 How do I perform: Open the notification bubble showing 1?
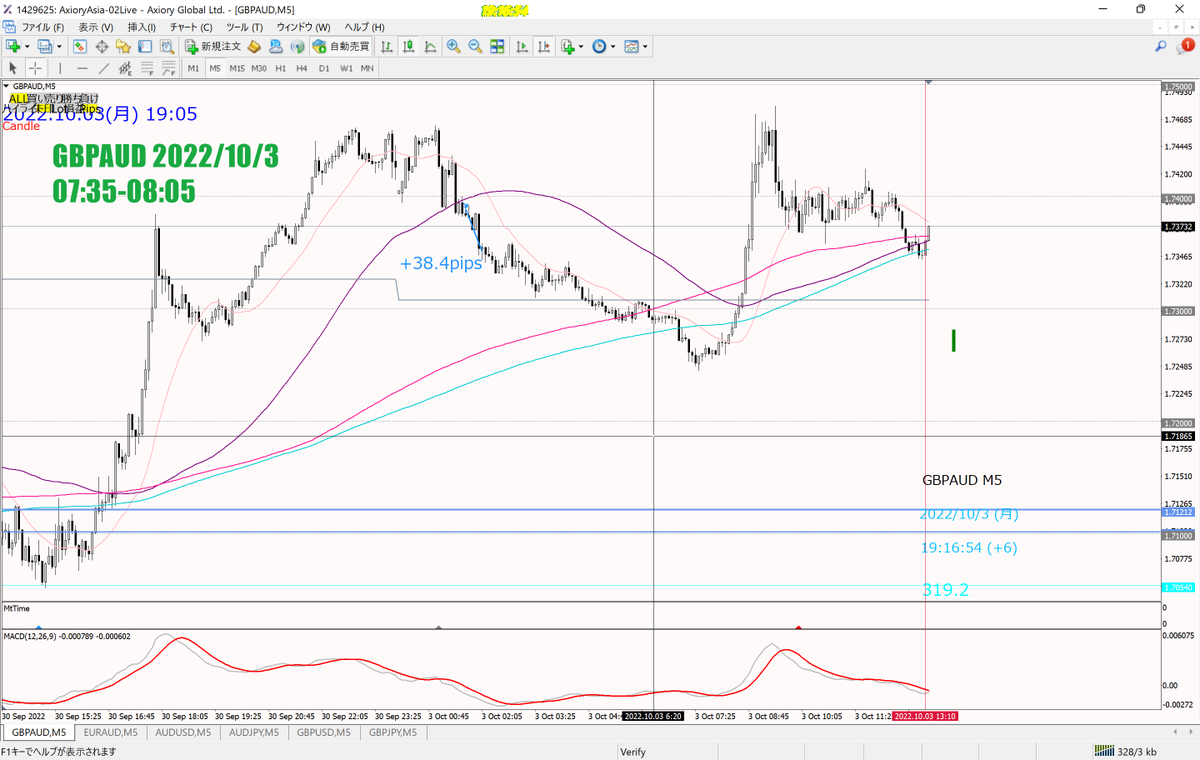click(x=1187, y=45)
